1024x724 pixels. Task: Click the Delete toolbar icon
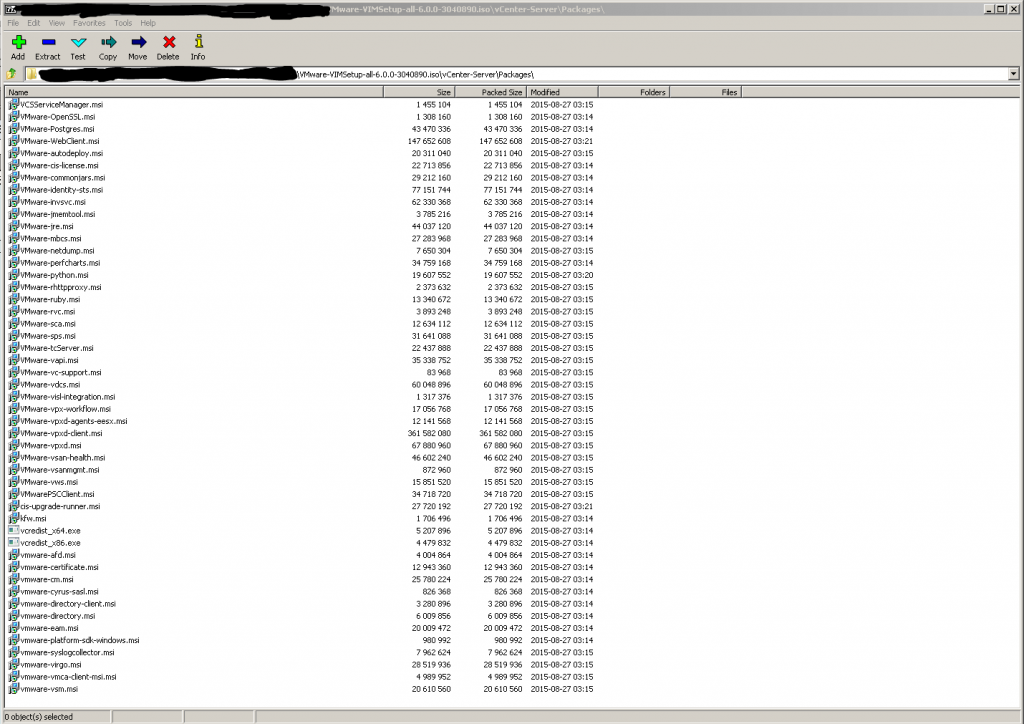point(168,42)
